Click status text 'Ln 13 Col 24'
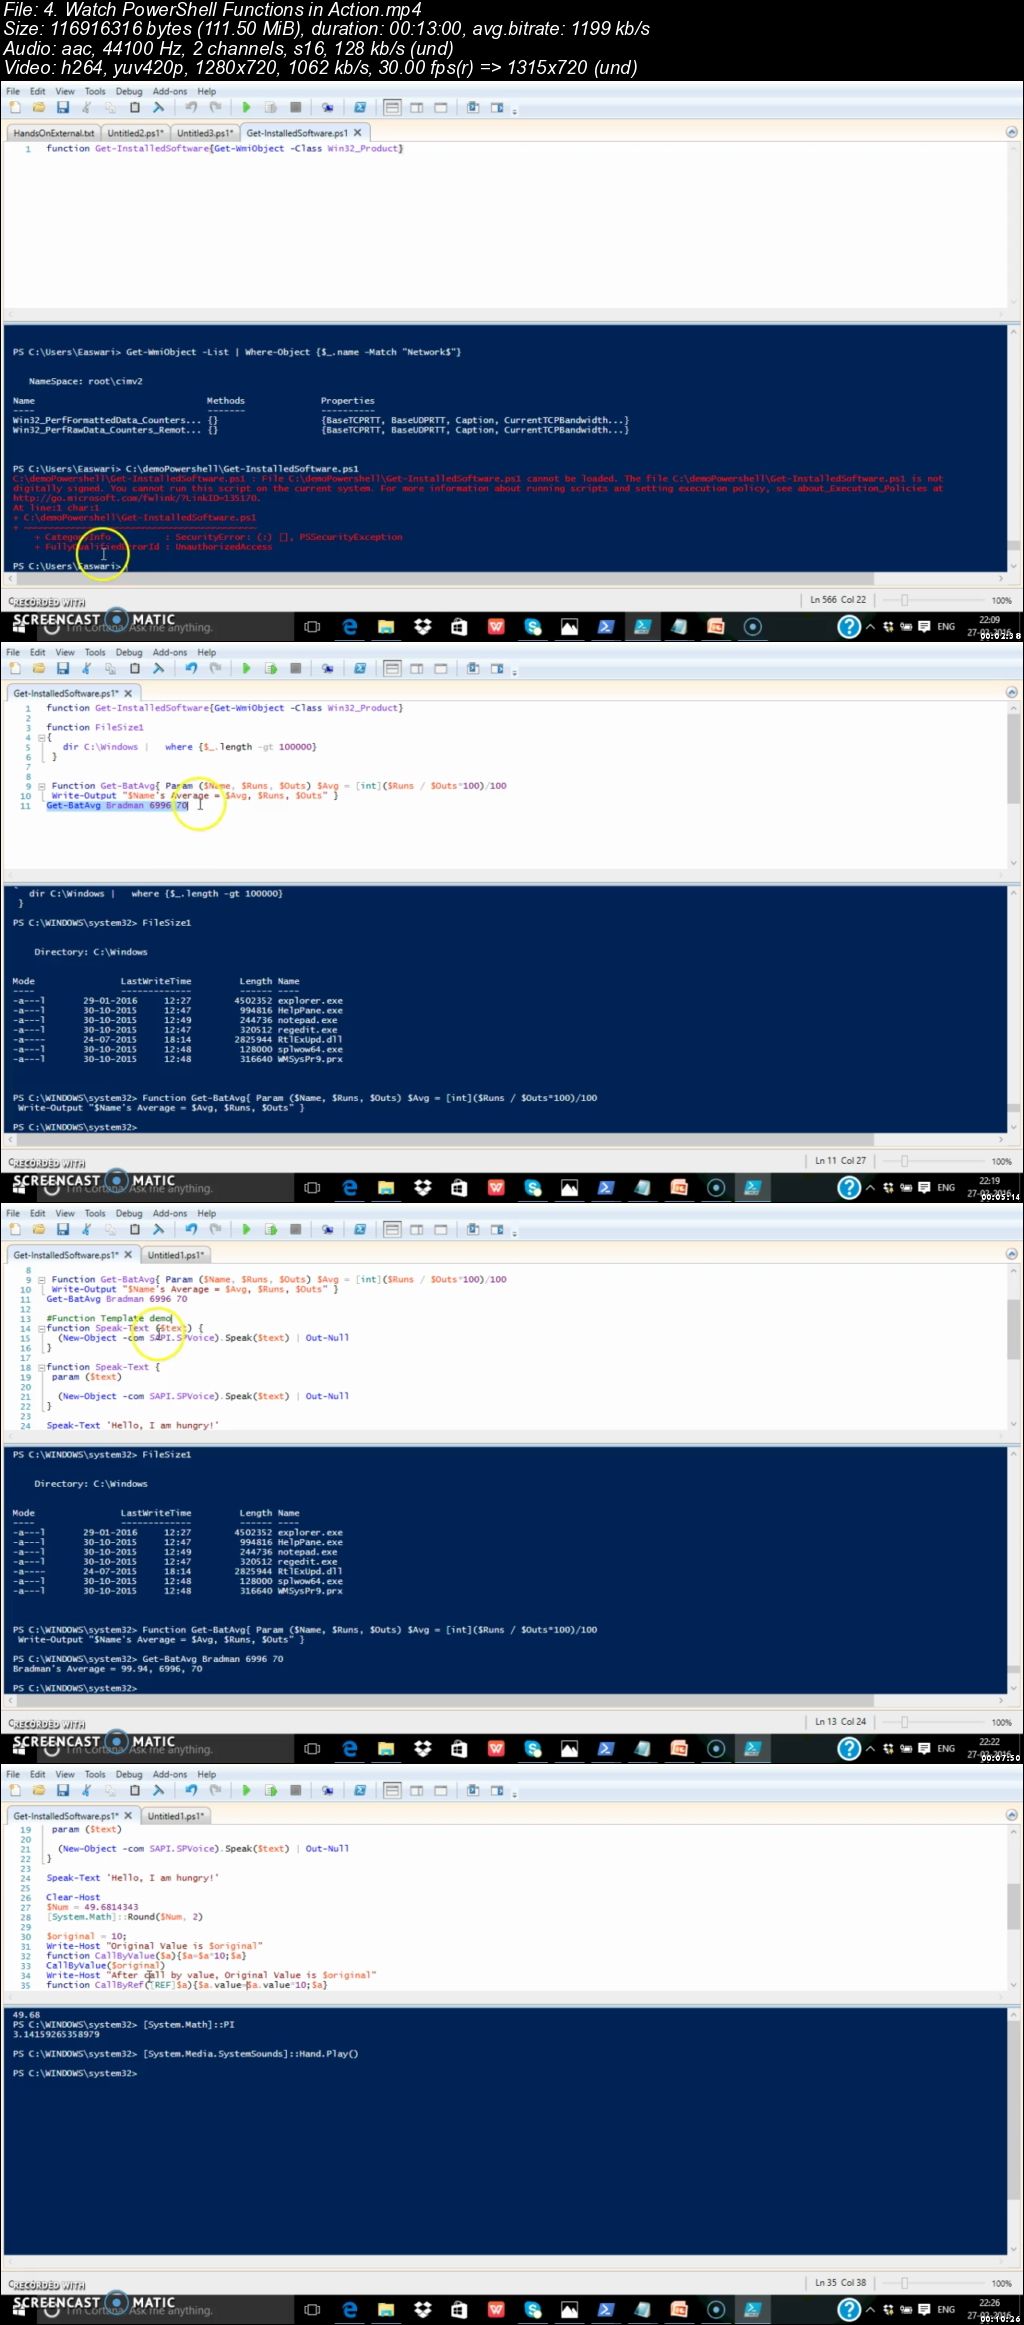Viewport: 1024px width, 2325px height. (840, 1721)
